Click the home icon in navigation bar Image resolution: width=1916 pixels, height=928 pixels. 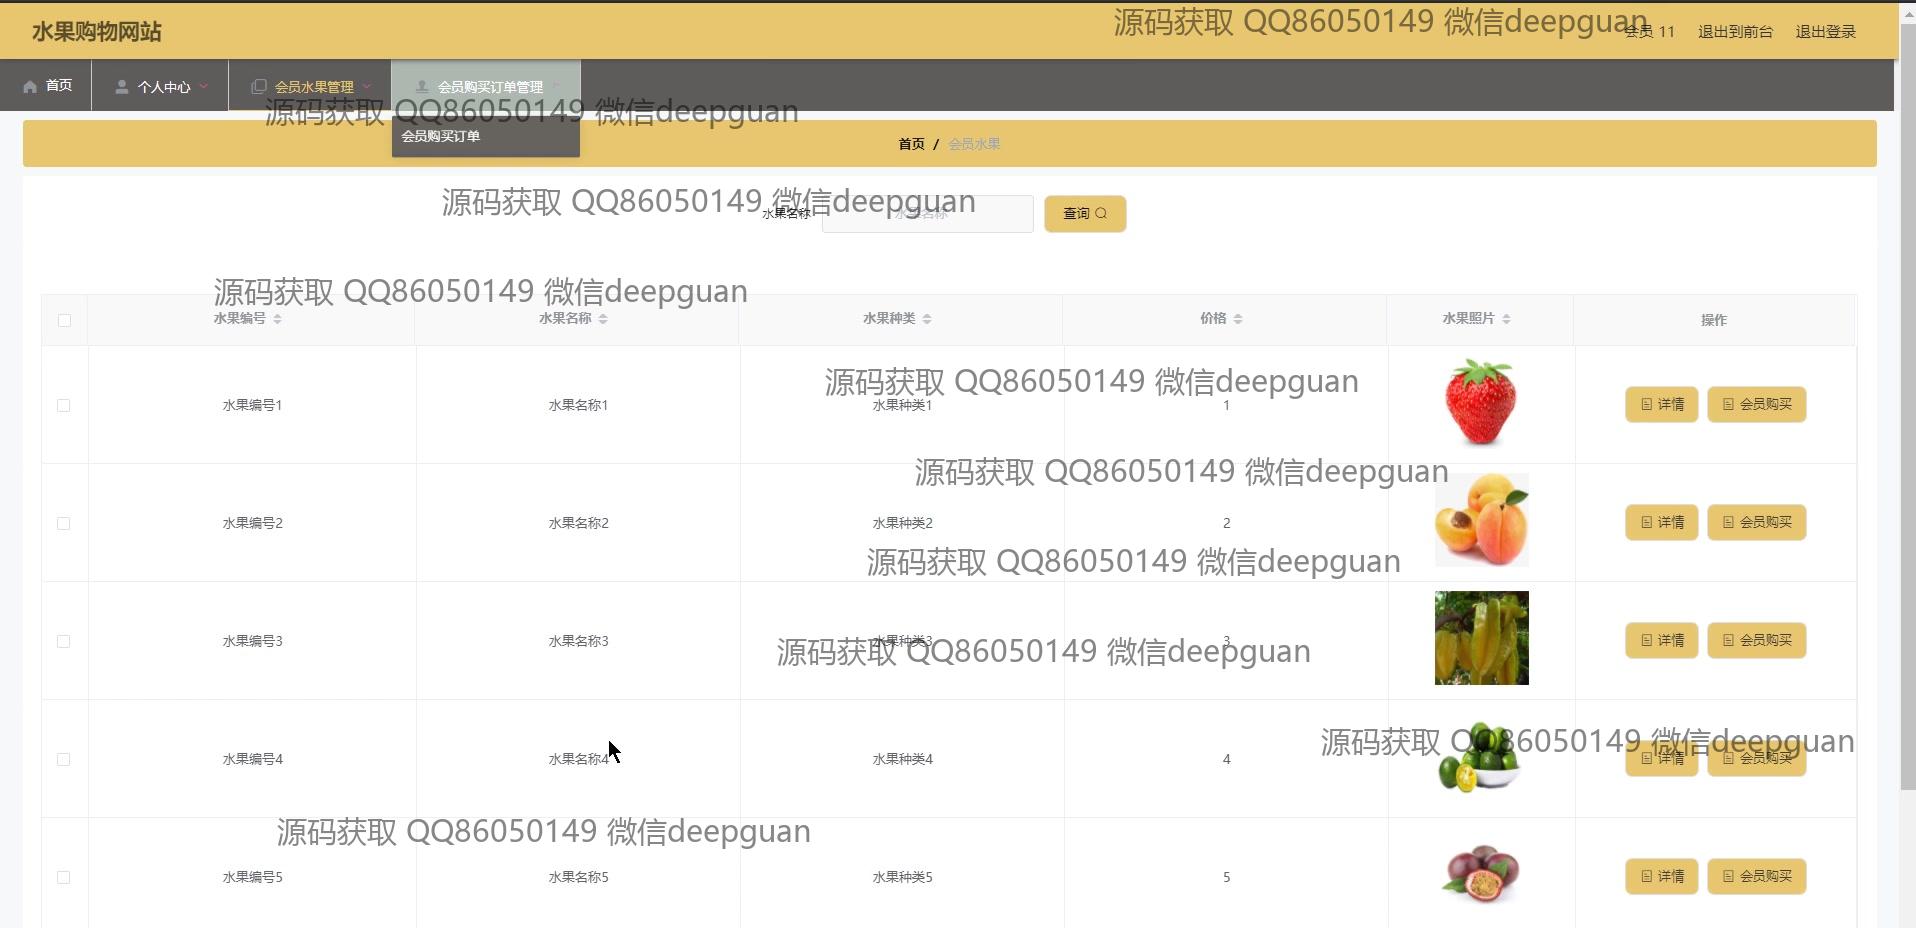tap(30, 86)
